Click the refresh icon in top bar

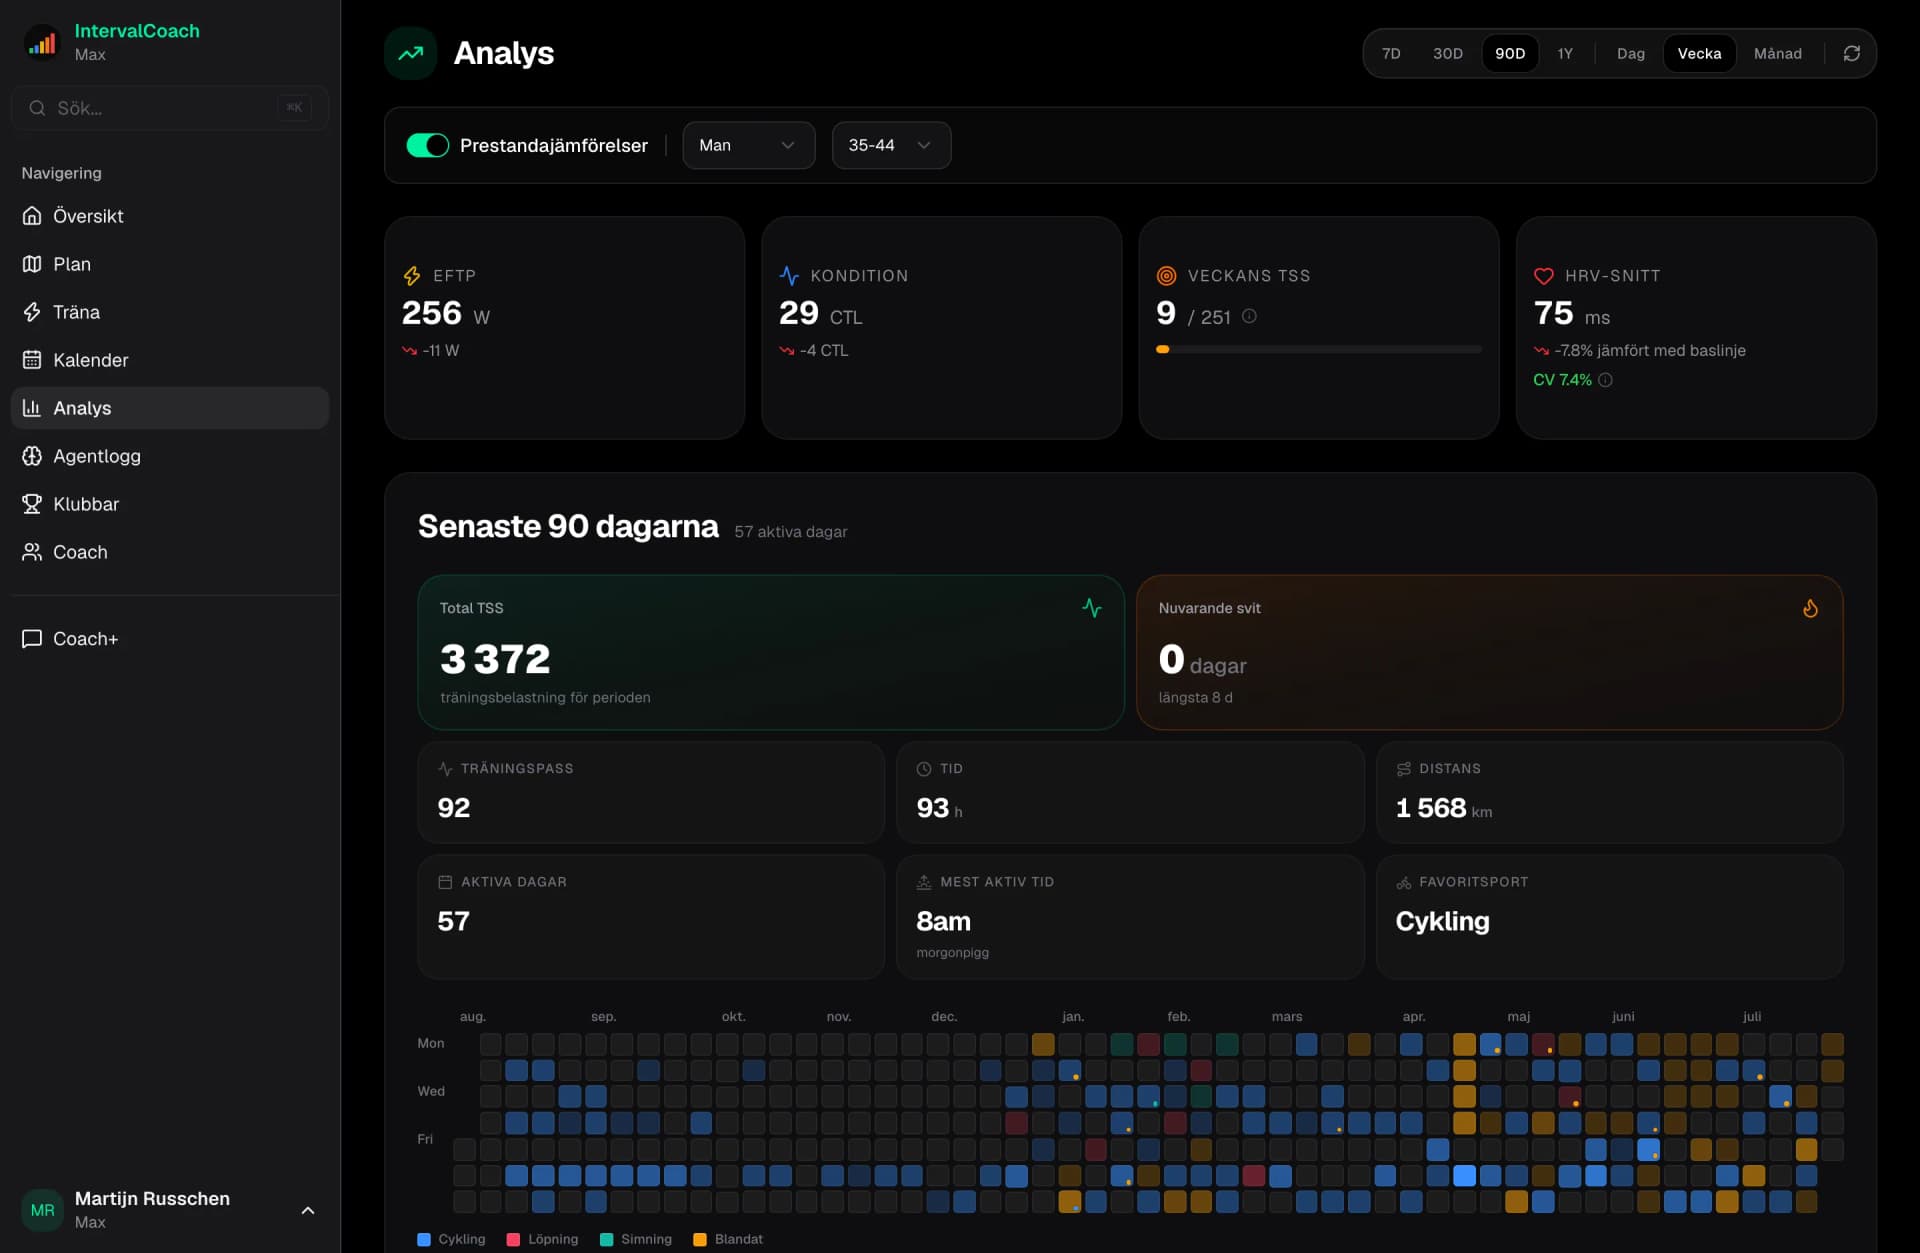[x=1851, y=54]
